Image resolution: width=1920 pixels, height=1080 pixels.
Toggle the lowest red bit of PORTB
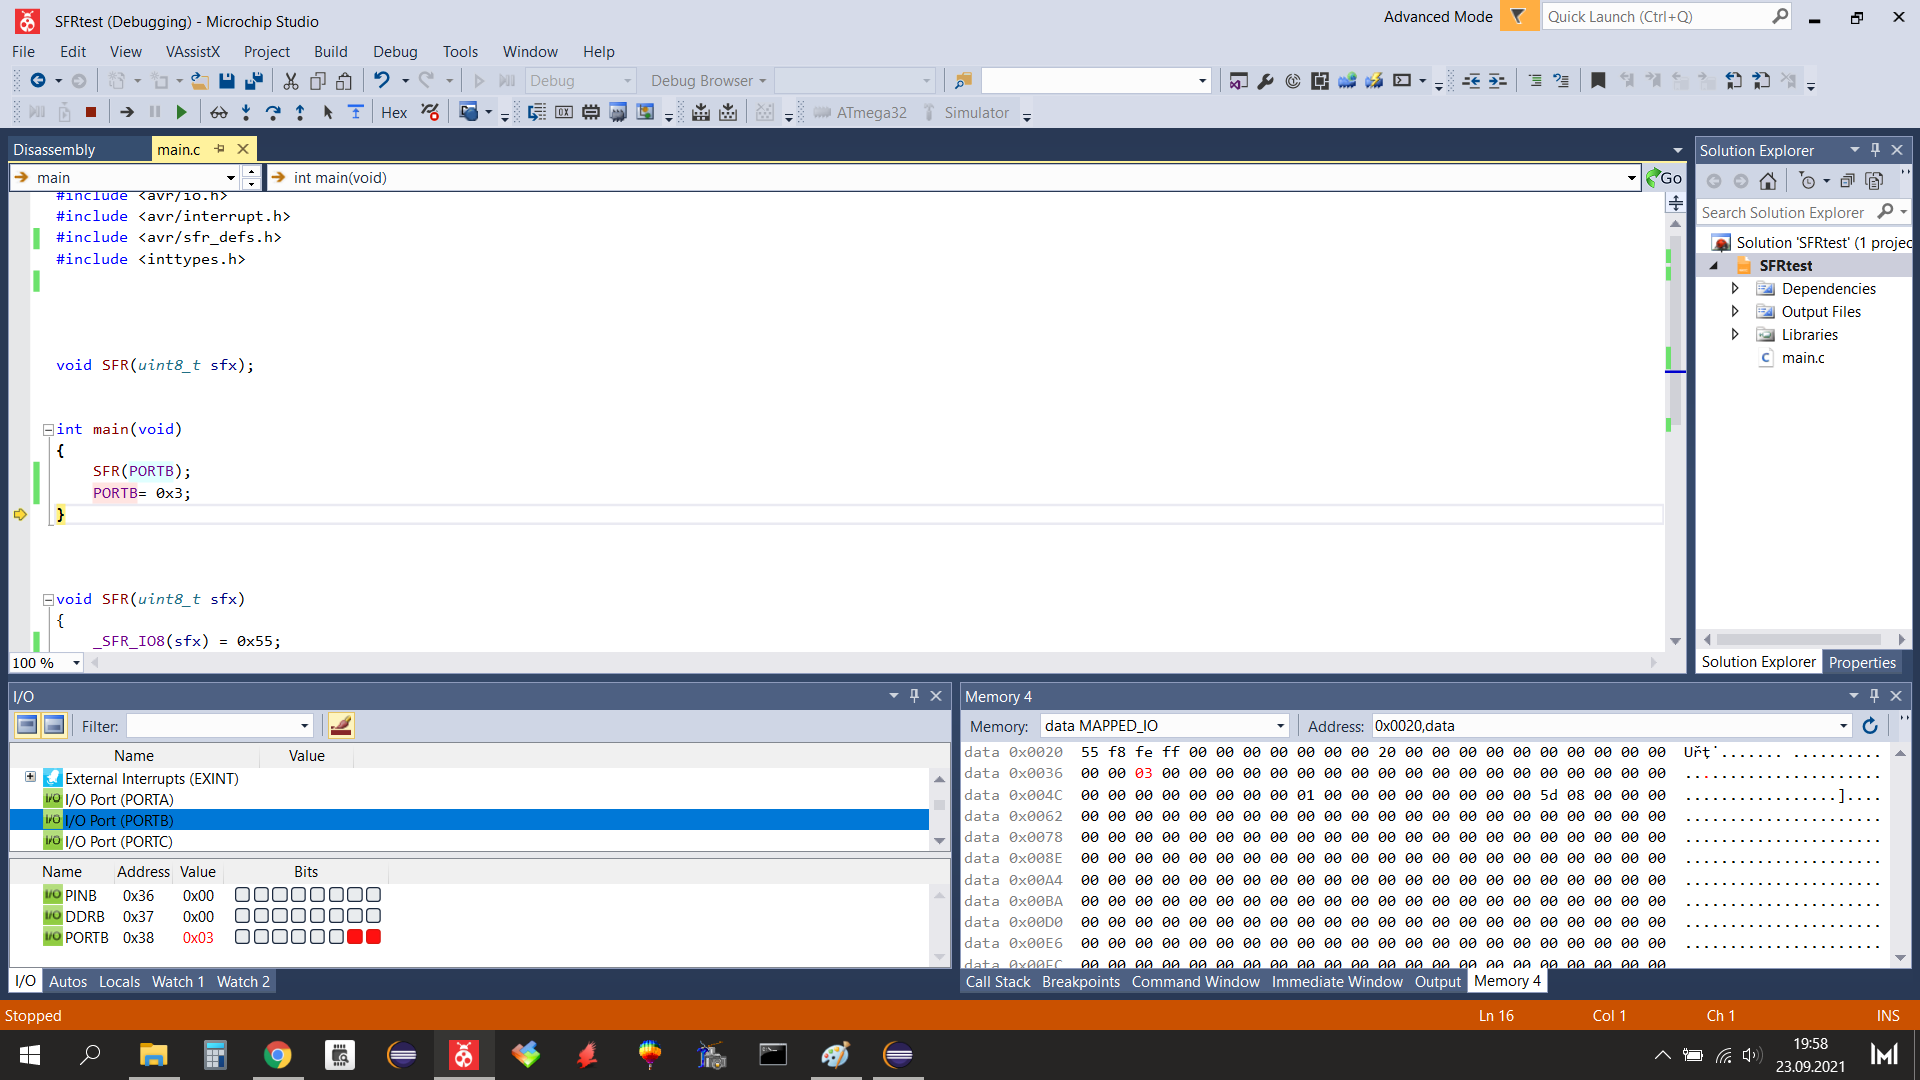tap(373, 937)
